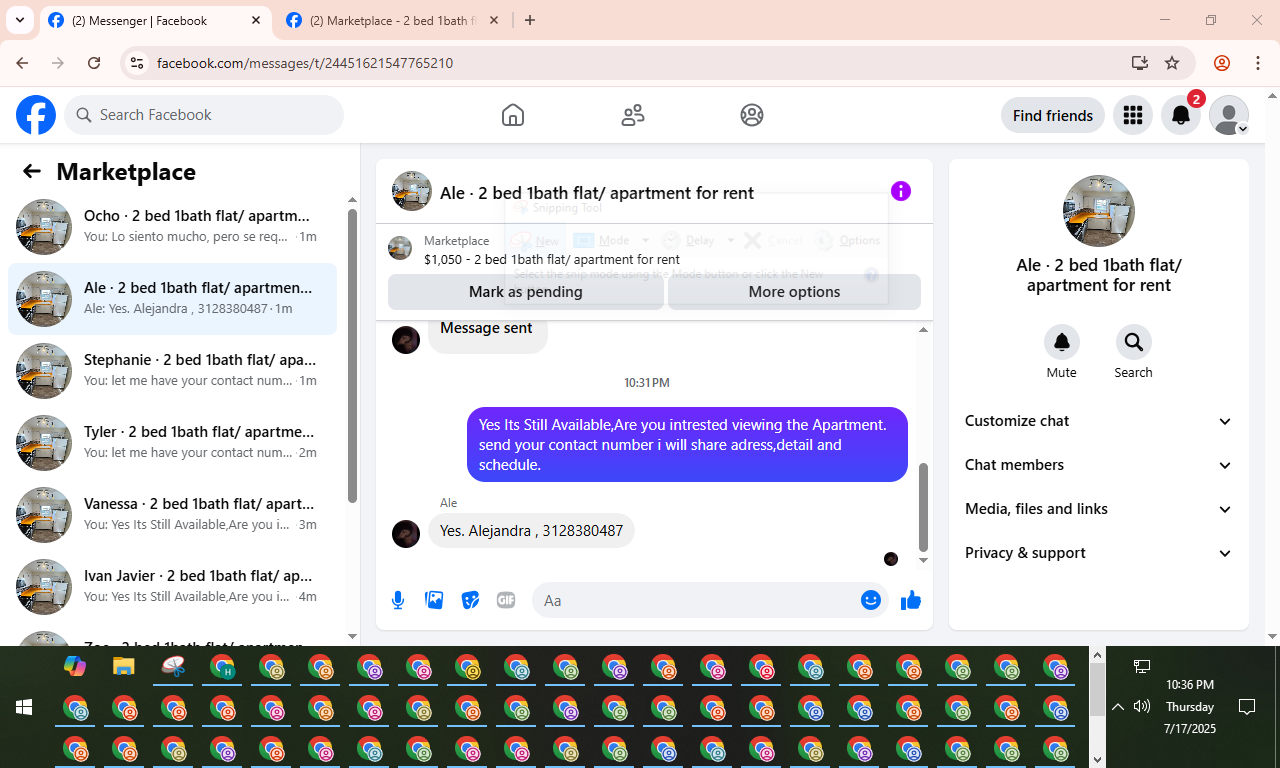Send a thumbs up like
The height and width of the screenshot is (768, 1280).
click(911, 600)
